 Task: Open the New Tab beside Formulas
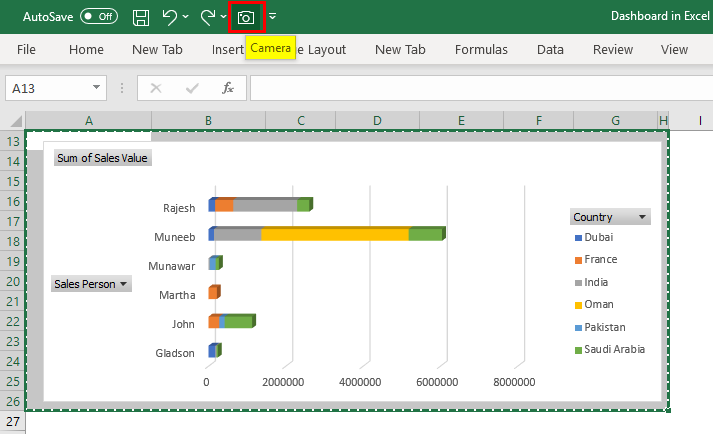[x=400, y=49]
